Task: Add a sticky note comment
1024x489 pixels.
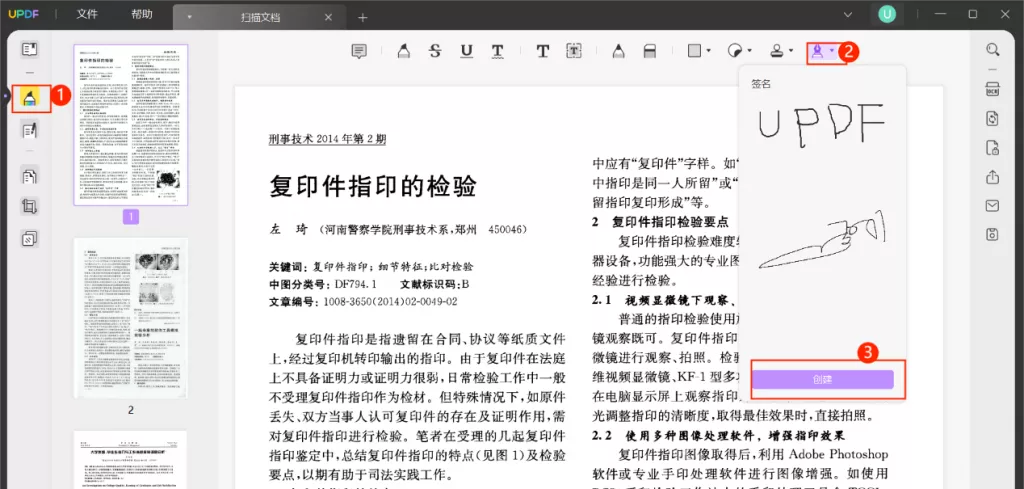Action: (x=359, y=50)
